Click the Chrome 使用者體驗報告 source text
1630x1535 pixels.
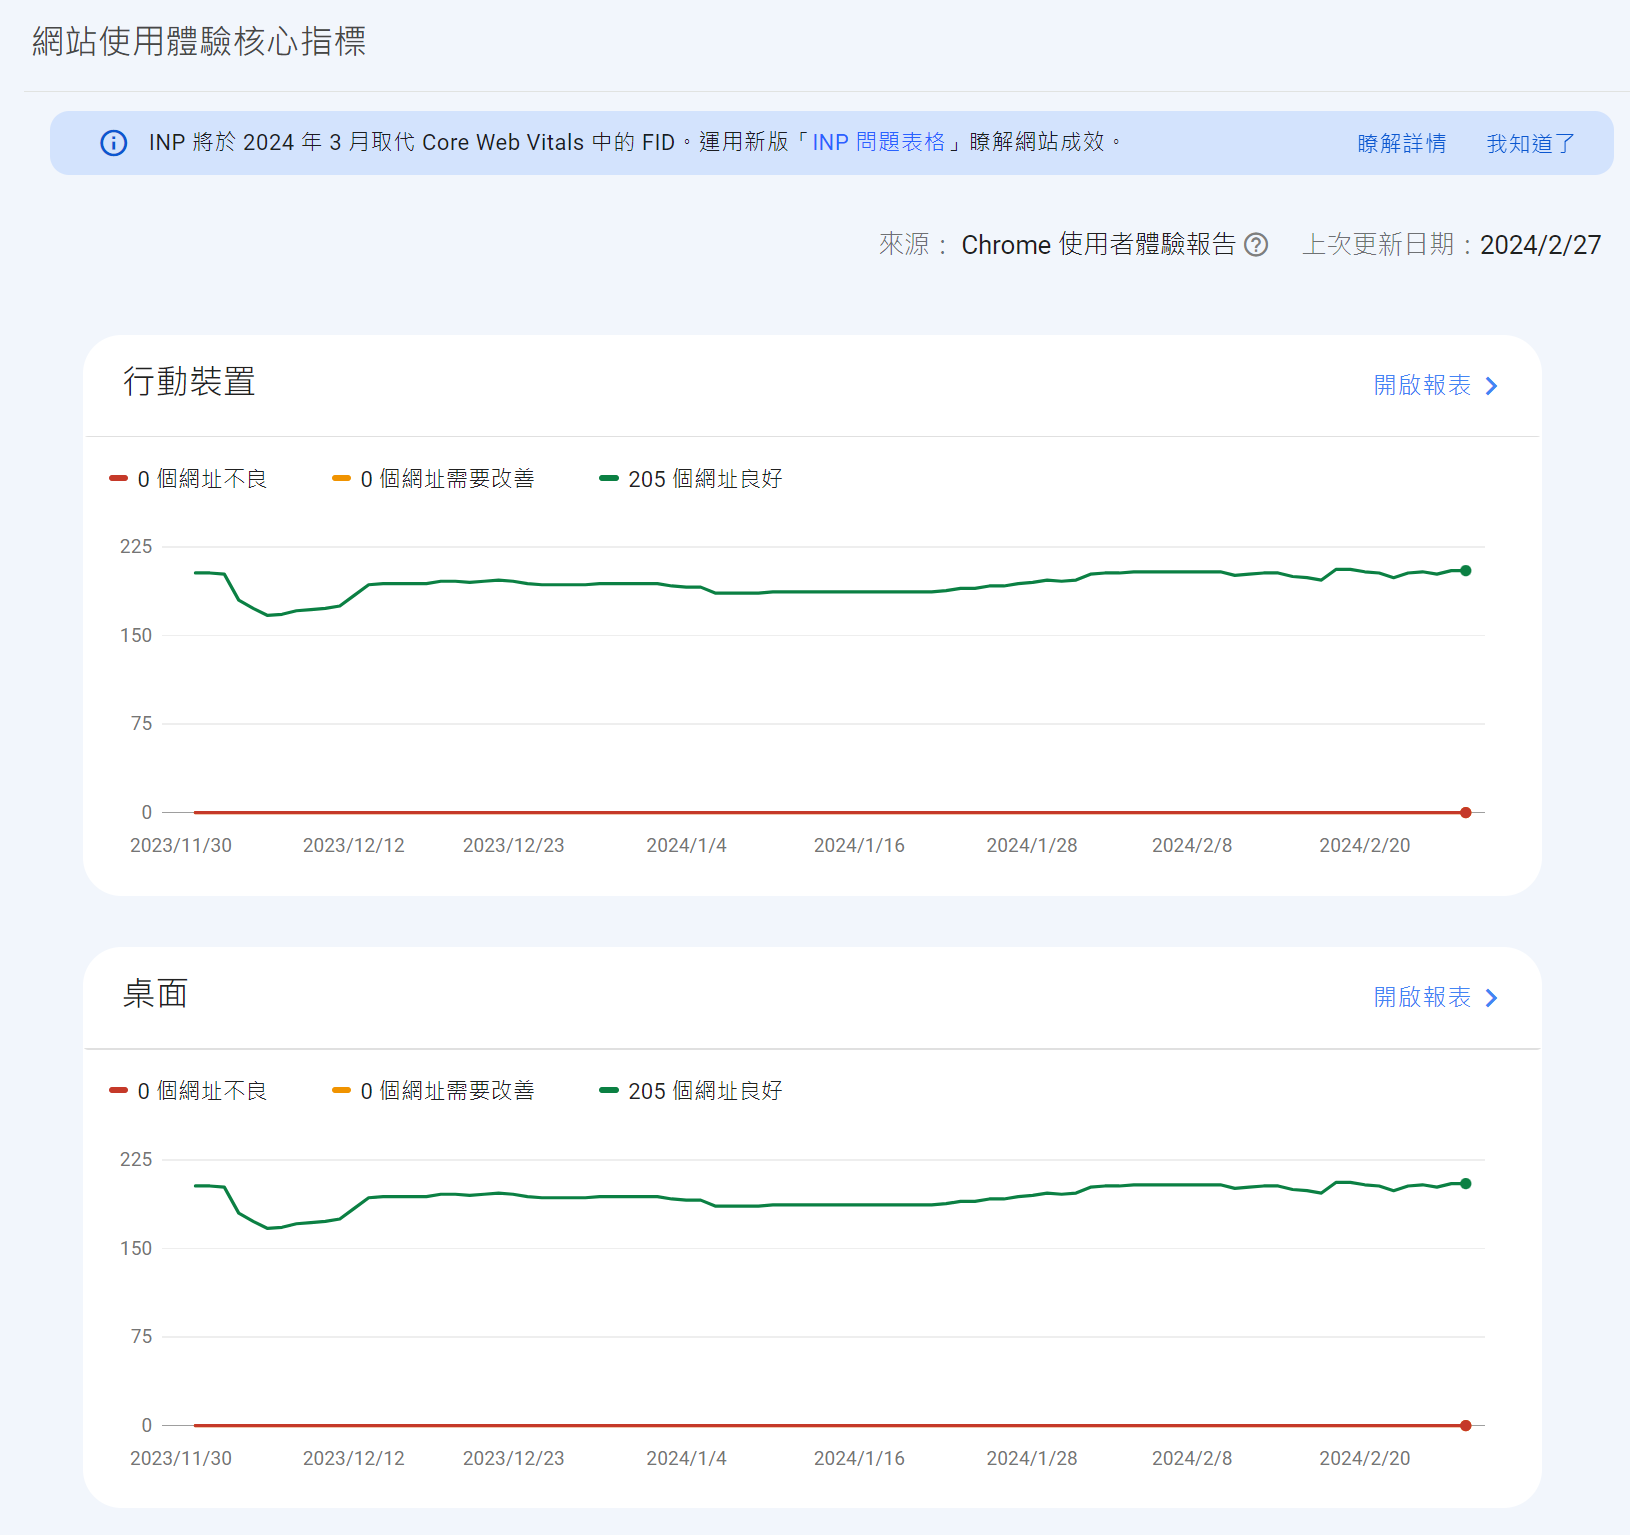tap(1098, 245)
